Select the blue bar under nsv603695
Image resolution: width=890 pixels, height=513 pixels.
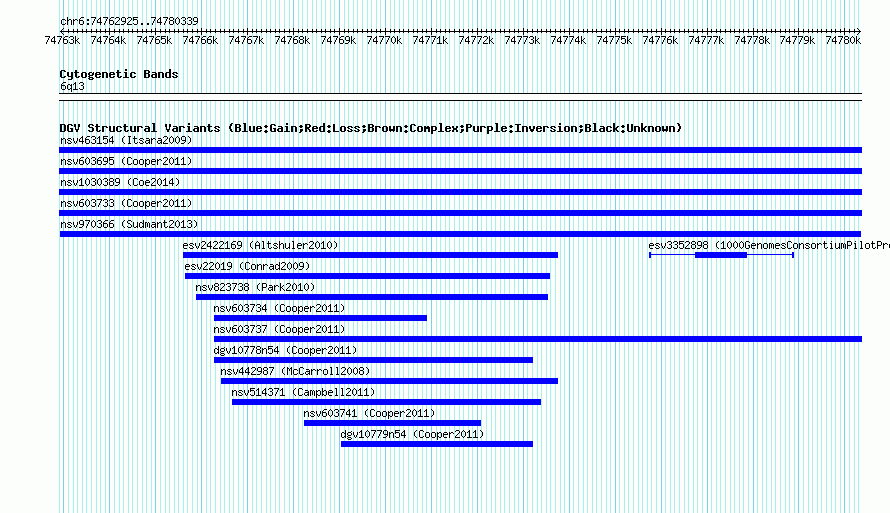pos(460,171)
